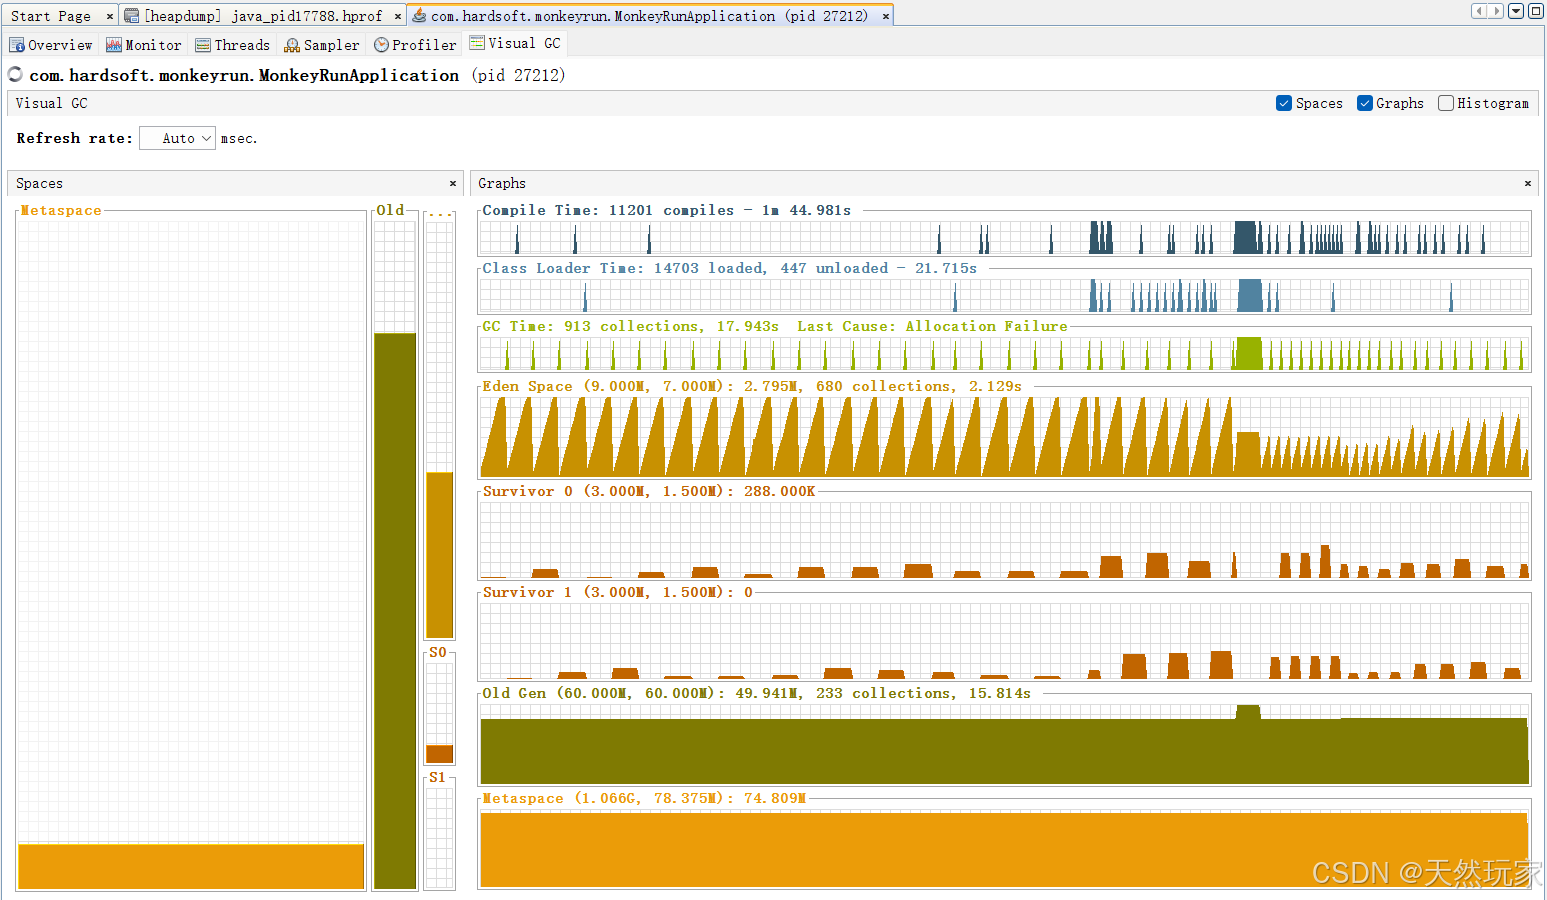Click the Threads tab icon
The image size is (1547, 900).
pos(203,45)
